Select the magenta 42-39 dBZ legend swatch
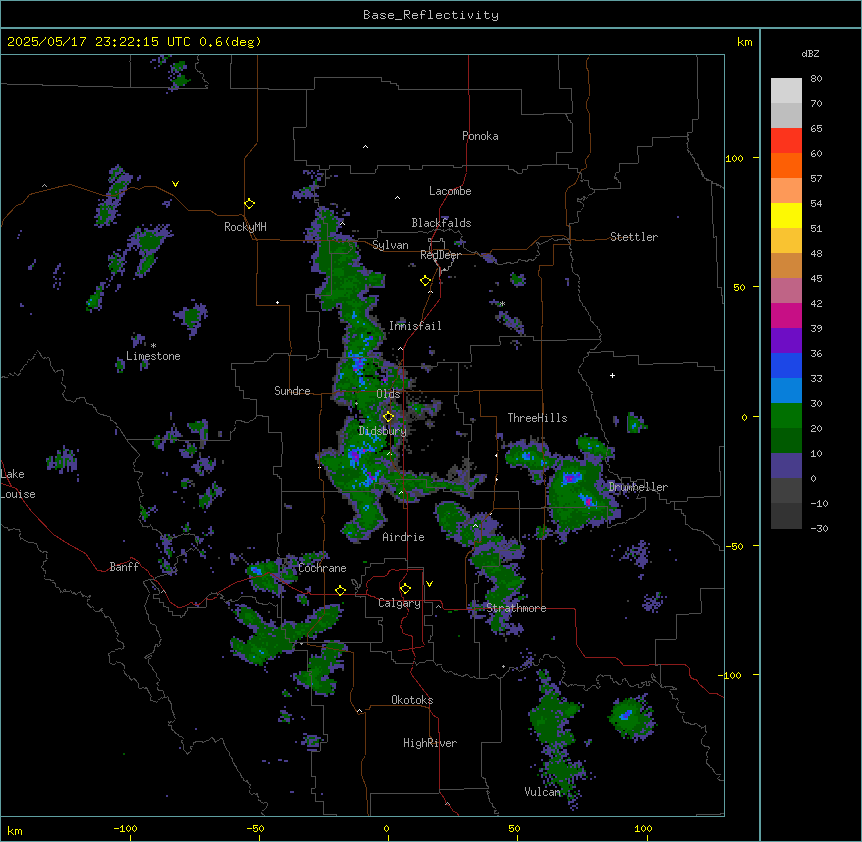Viewport: 862px width, 842px height. 786,315
